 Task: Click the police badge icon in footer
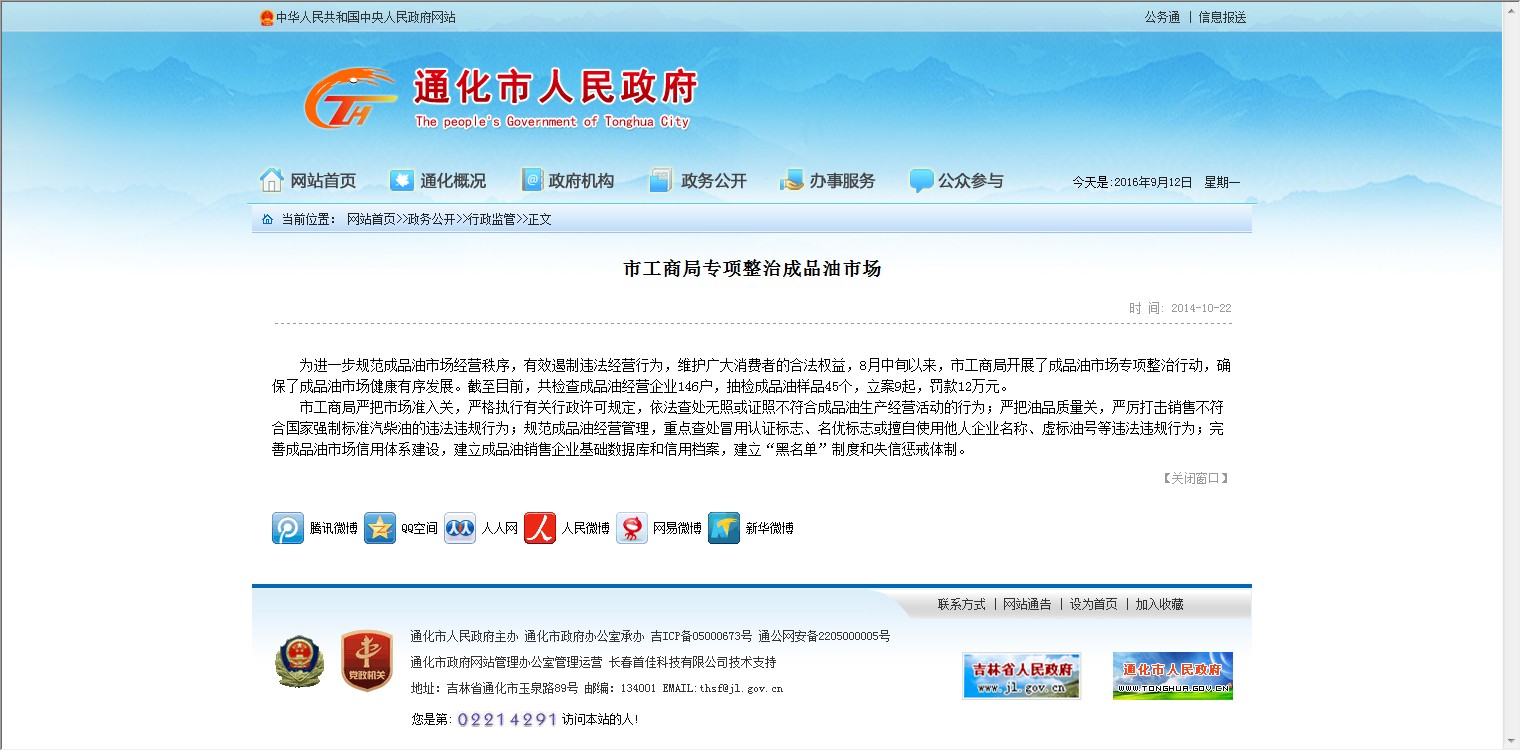pos(300,661)
